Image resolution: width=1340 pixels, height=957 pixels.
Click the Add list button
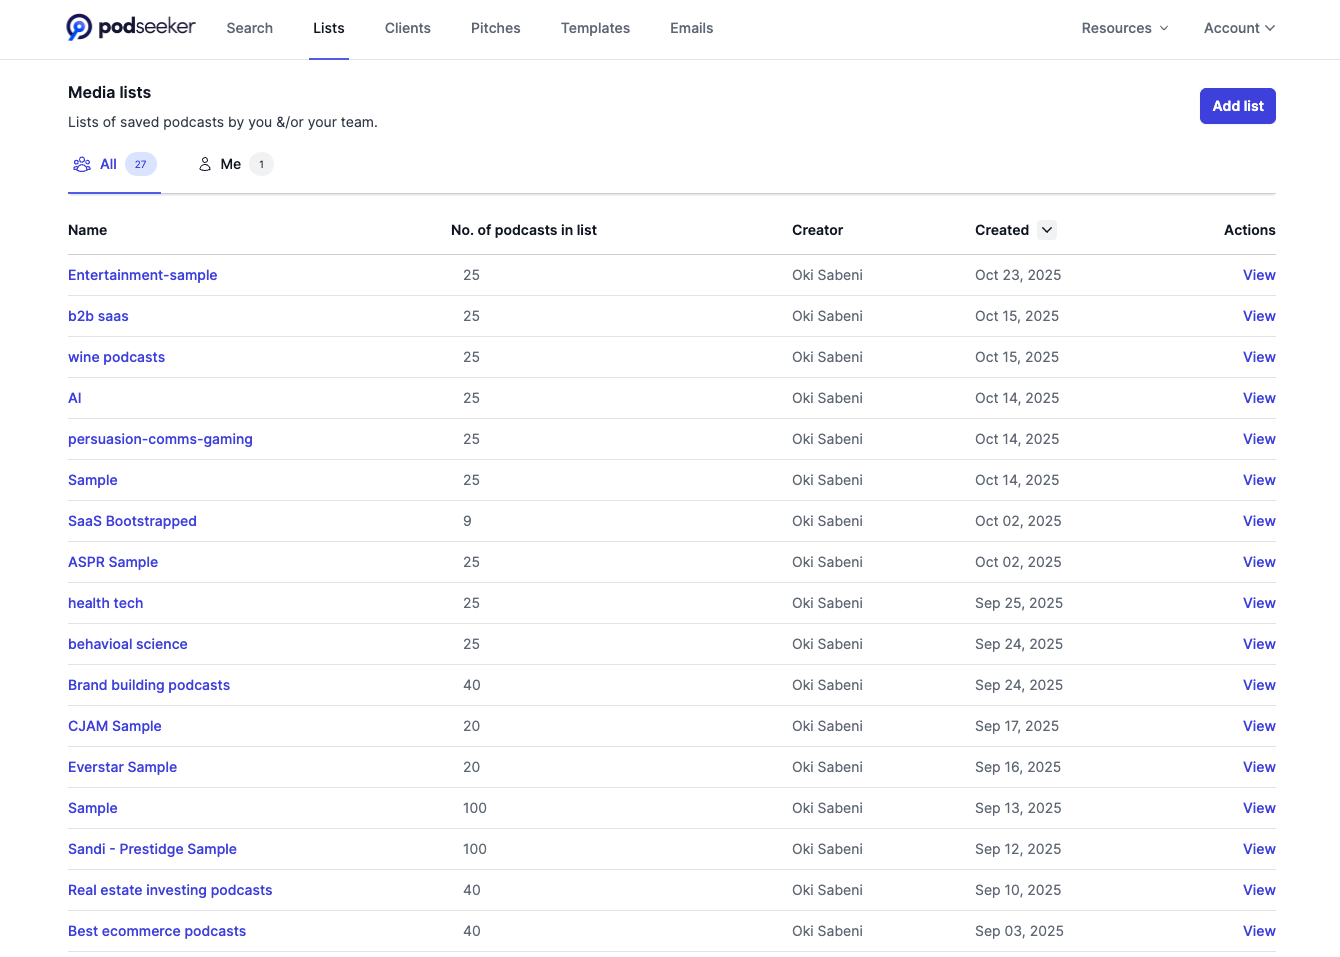1237,105
